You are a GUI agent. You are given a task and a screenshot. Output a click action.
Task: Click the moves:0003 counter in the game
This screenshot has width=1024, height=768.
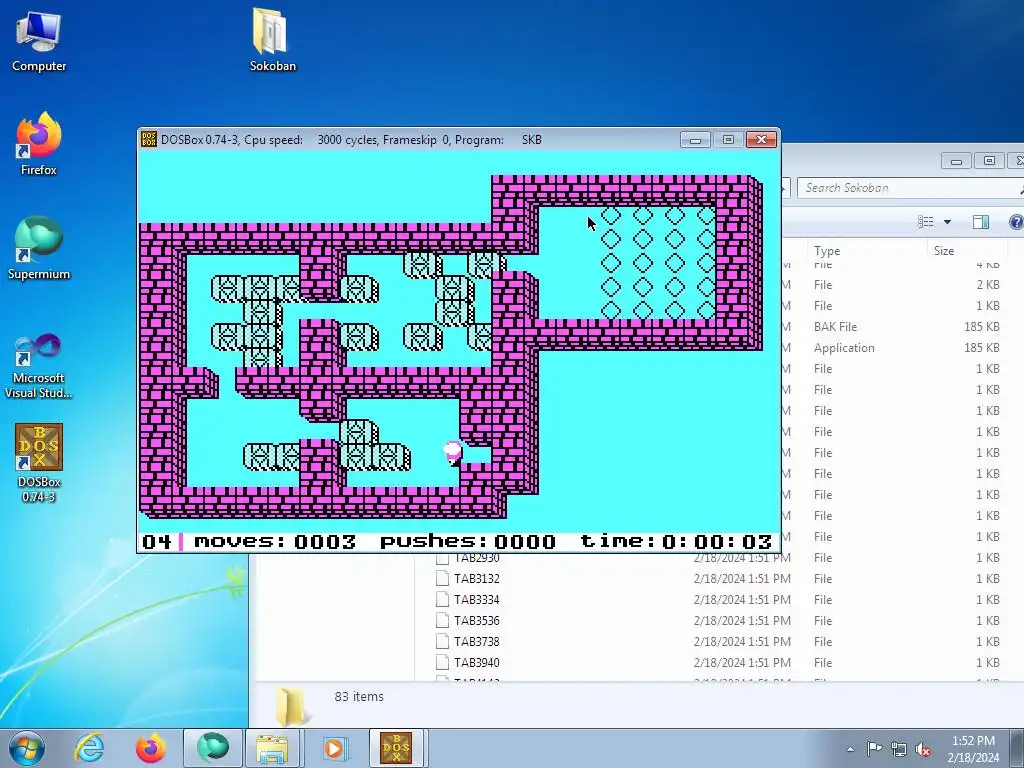tap(275, 541)
